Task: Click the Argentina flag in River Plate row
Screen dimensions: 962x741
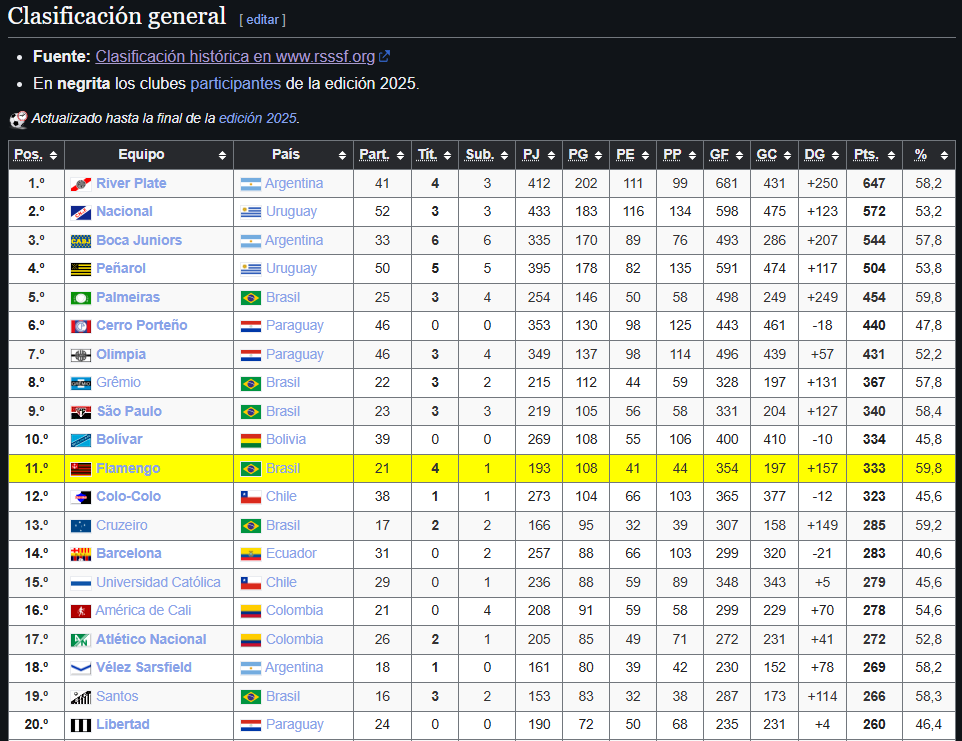Action: point(250,184)
